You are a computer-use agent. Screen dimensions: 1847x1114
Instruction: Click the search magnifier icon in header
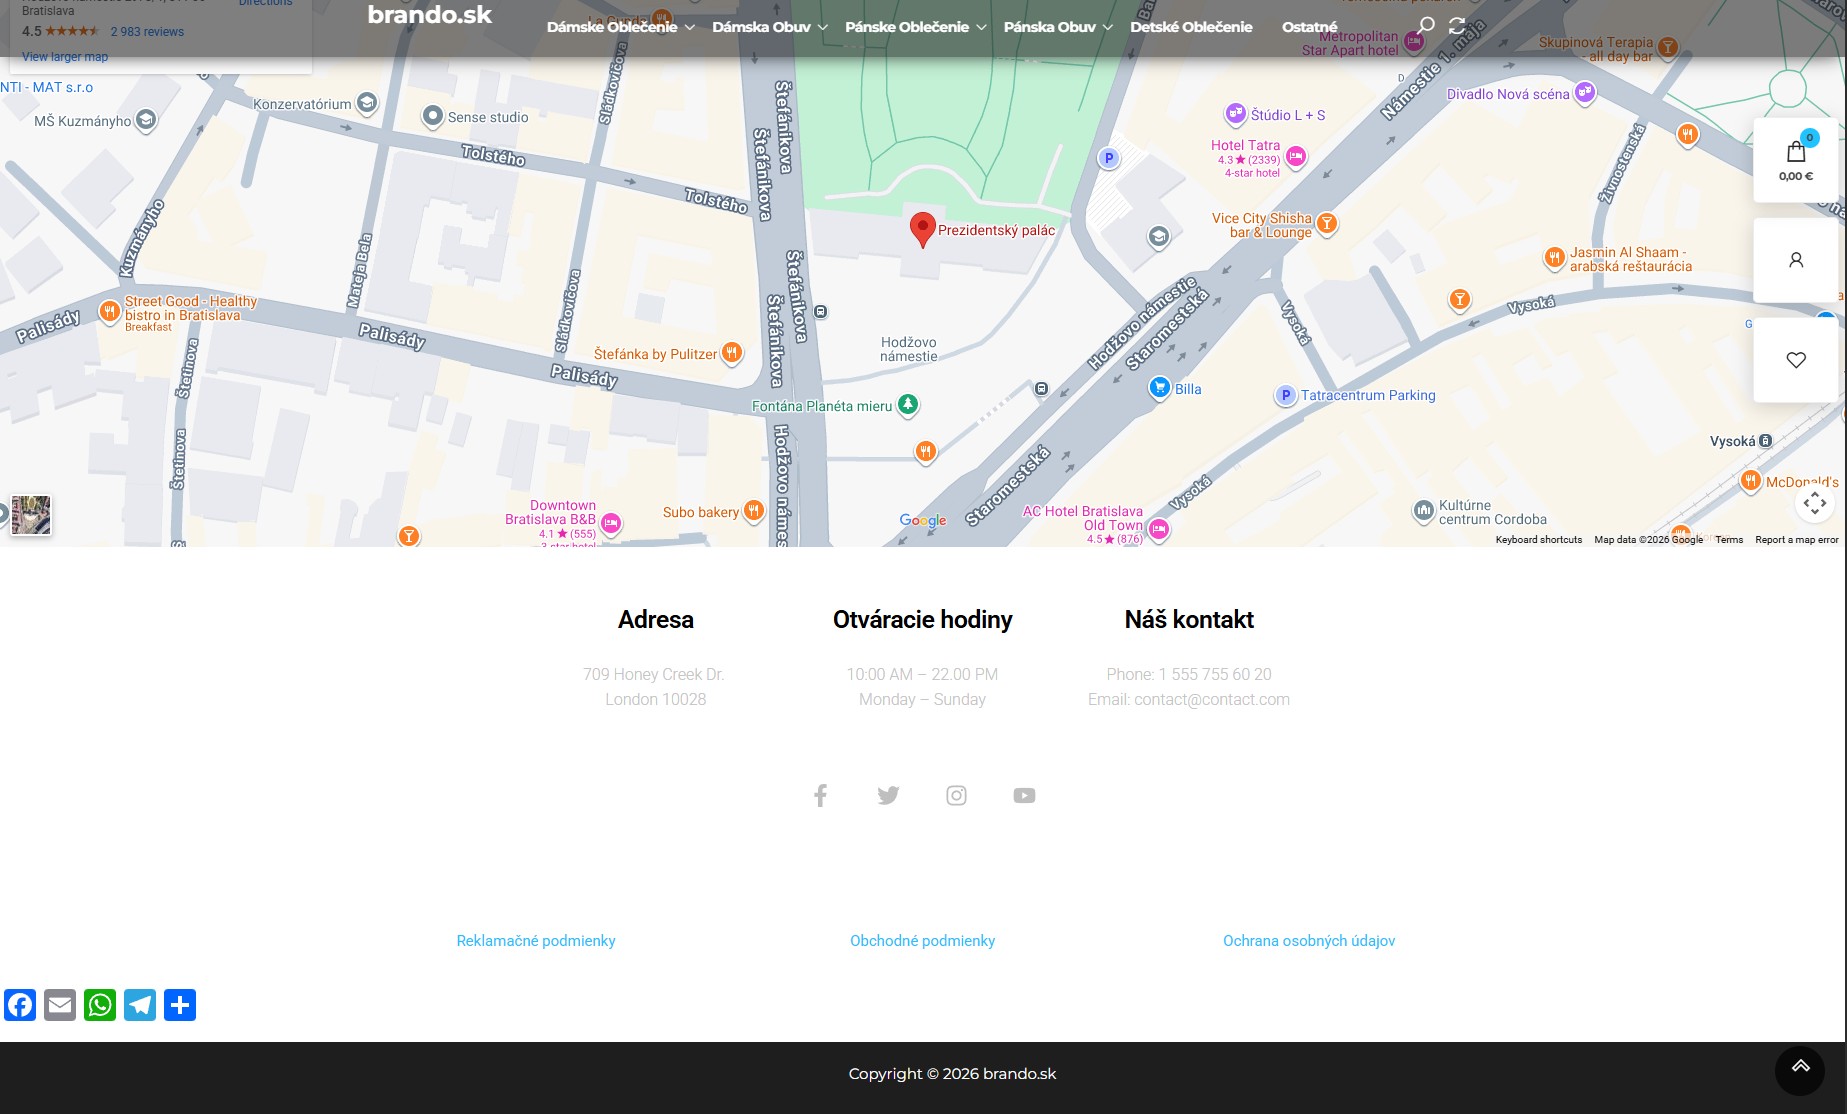pyautogui.click(x=1426, y=26)
